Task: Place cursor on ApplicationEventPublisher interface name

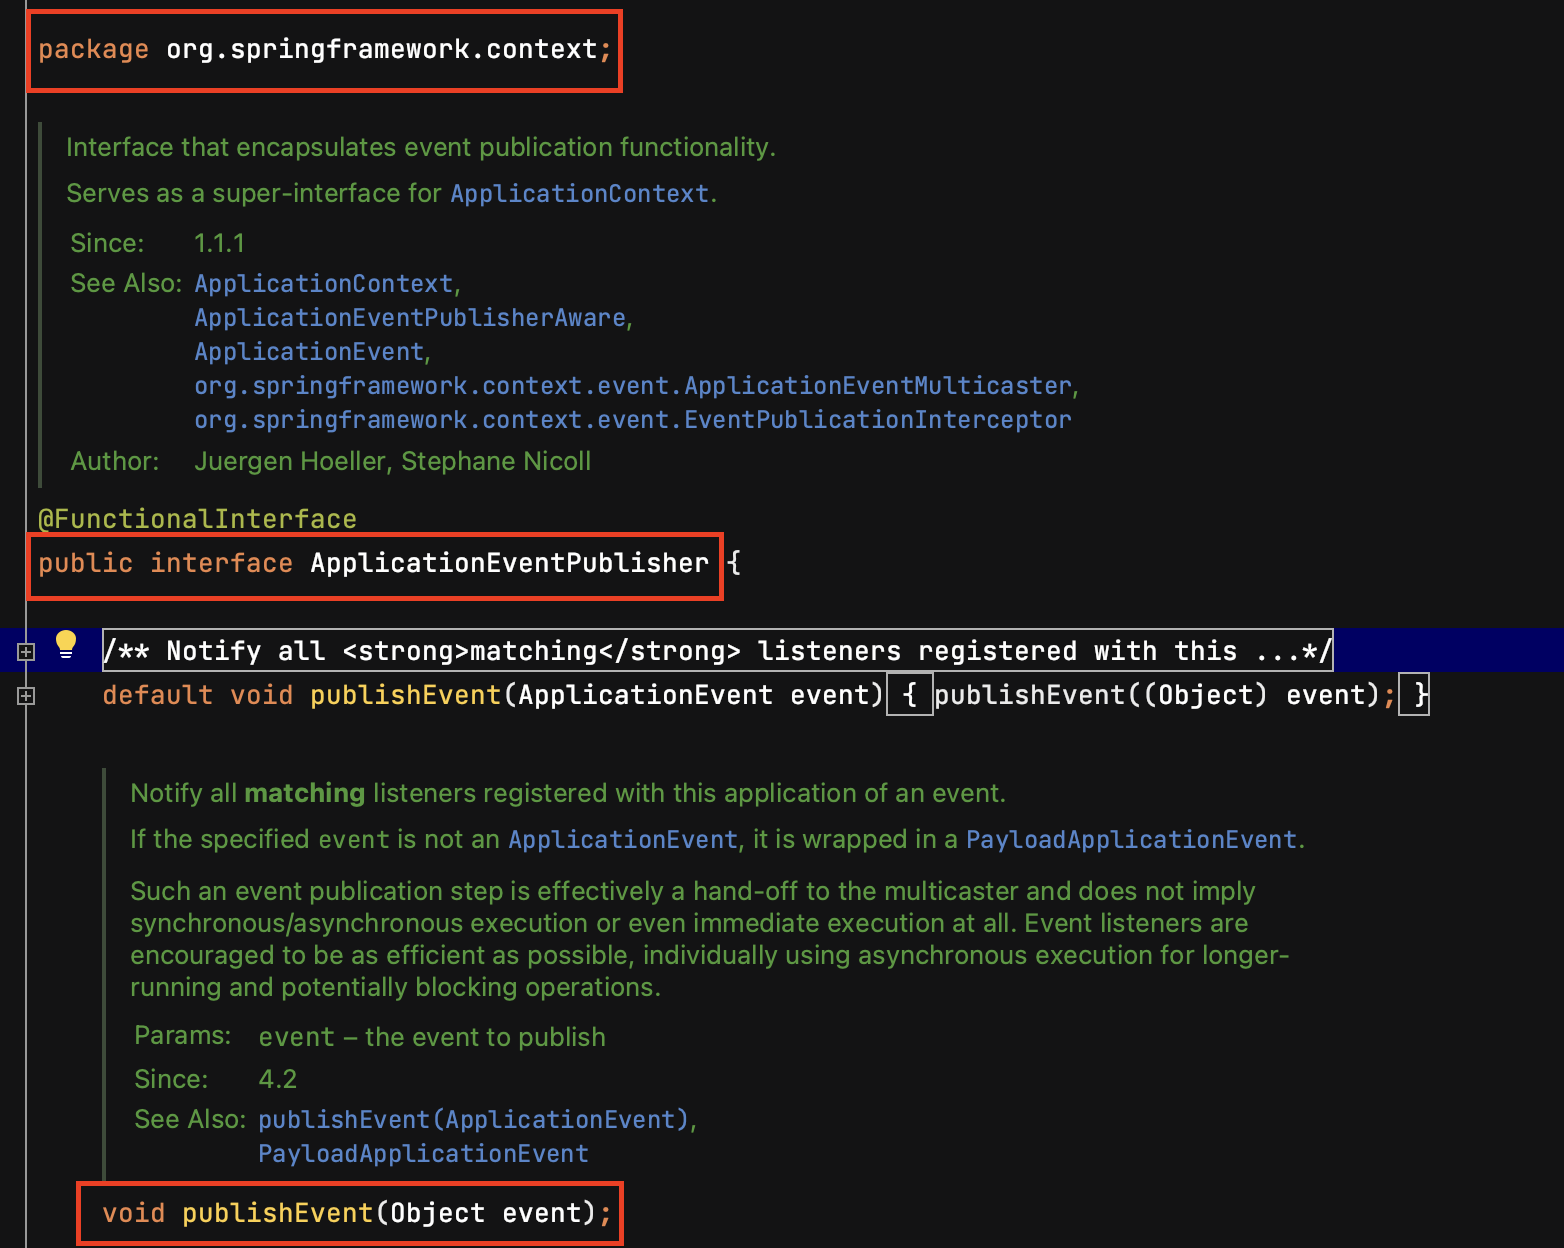Action: tap(508, 563)
